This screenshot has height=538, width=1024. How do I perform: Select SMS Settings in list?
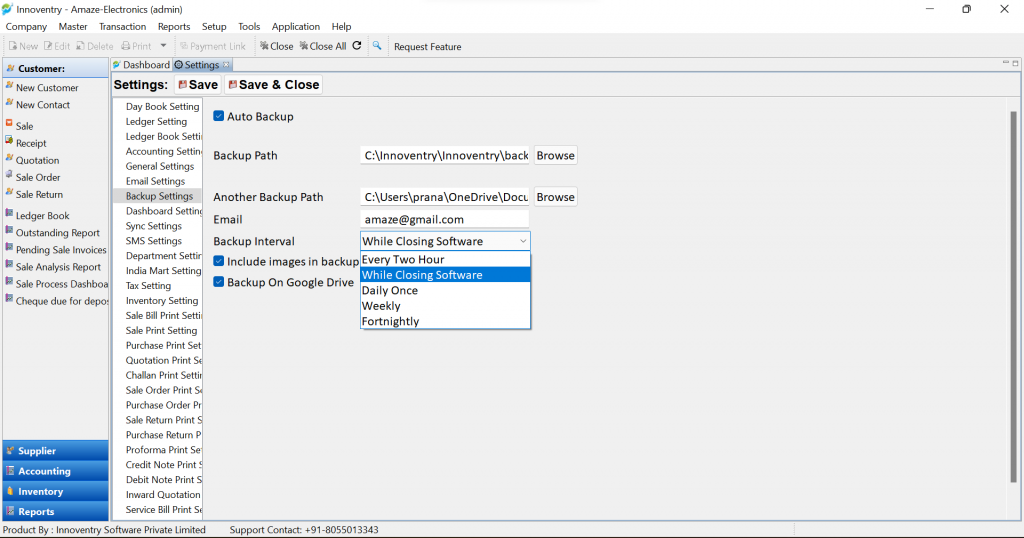pos(153,241)
